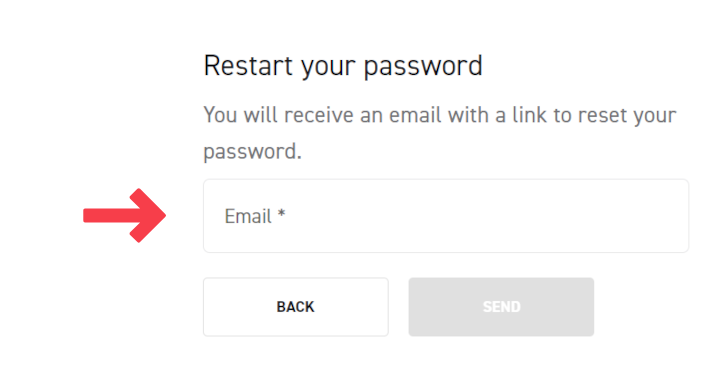
Task: Click the arrowhead of the red arrow
Action: [x=148, y=216]
